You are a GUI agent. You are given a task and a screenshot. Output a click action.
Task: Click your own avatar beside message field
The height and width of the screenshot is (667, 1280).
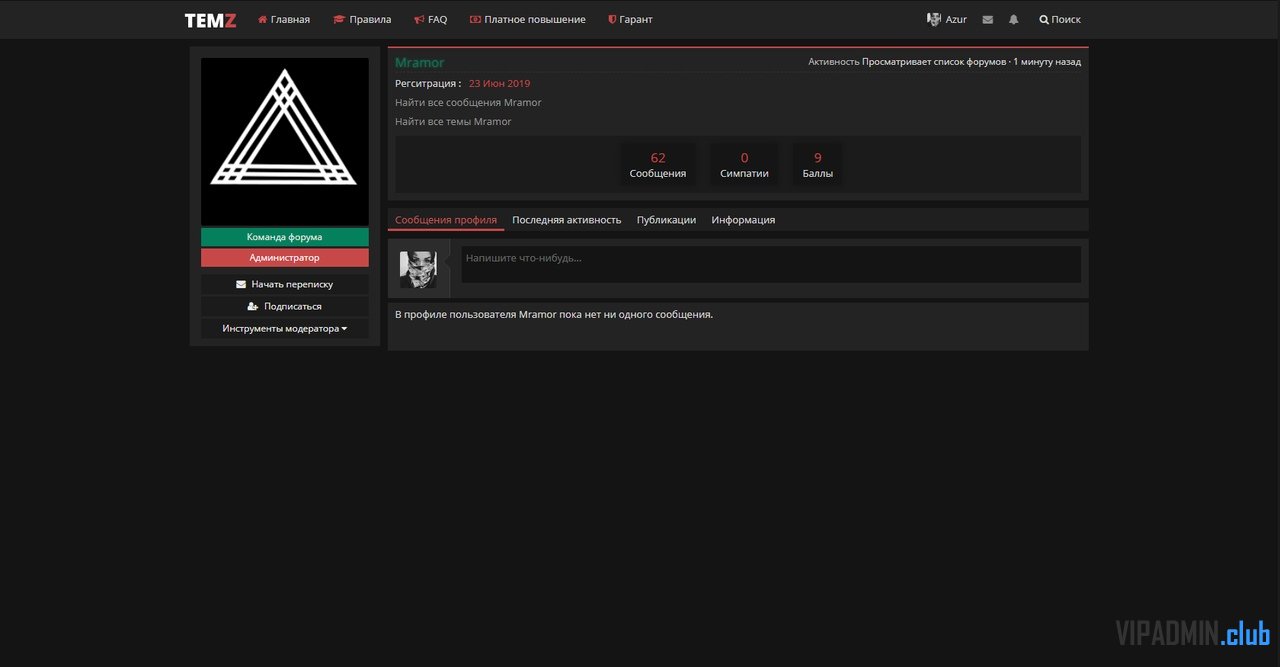pyautogui.click(x=418, y=269)
